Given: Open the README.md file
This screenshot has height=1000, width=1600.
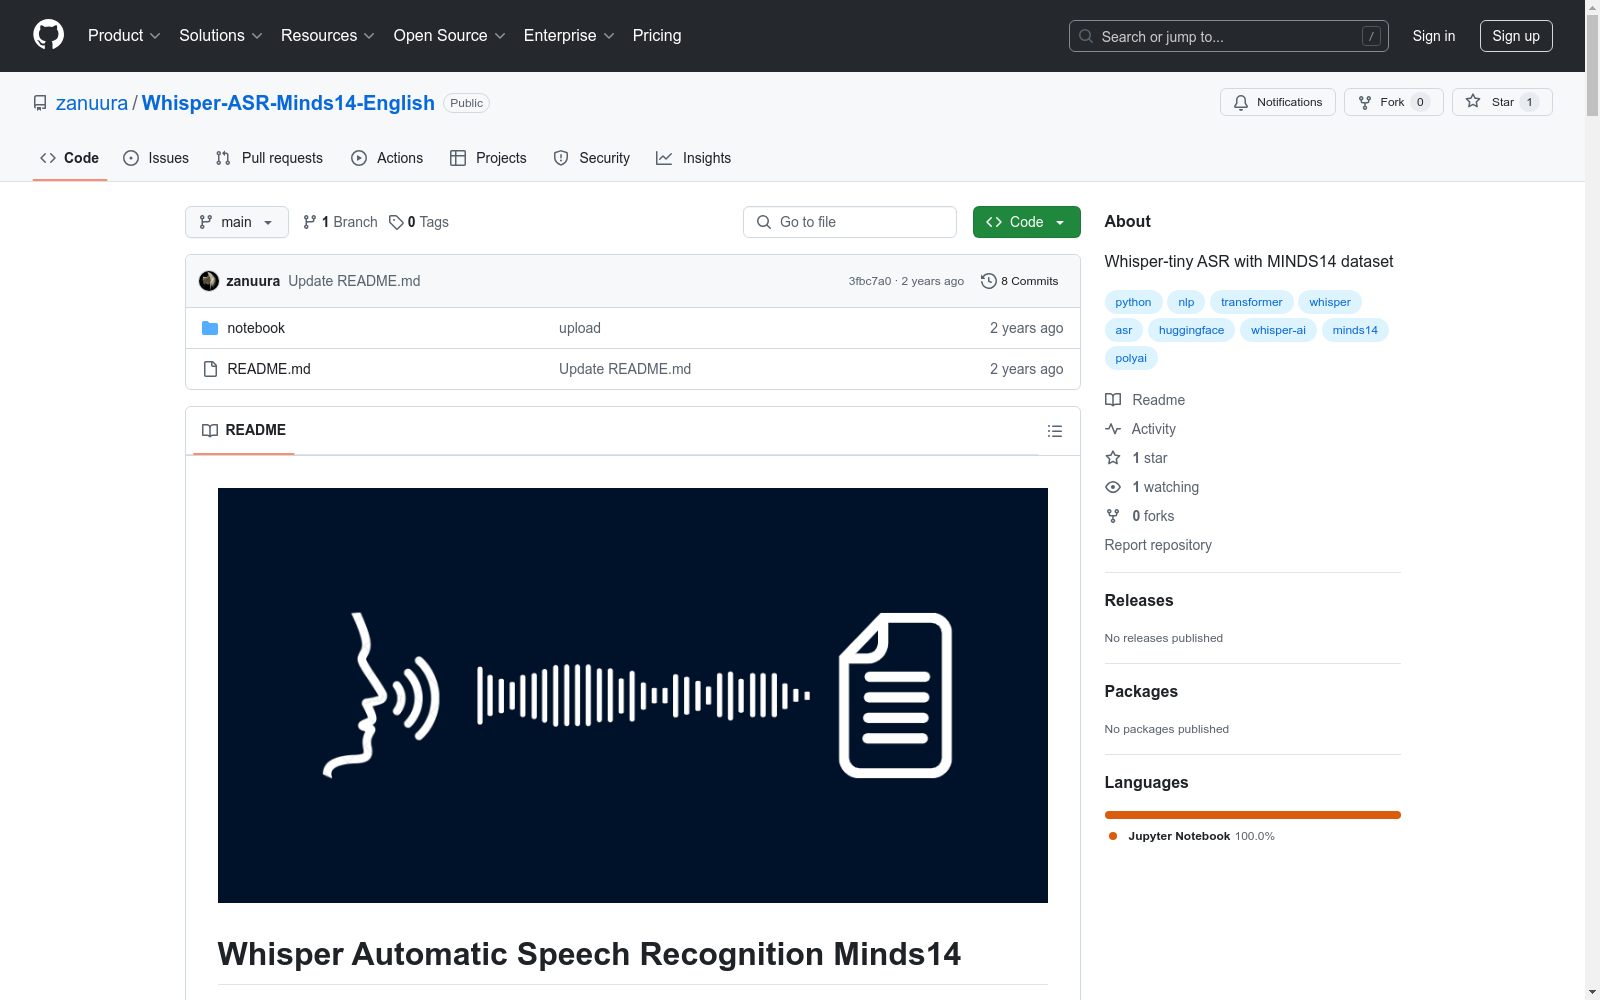Looking at the screenshot, I should click(269, 369).
